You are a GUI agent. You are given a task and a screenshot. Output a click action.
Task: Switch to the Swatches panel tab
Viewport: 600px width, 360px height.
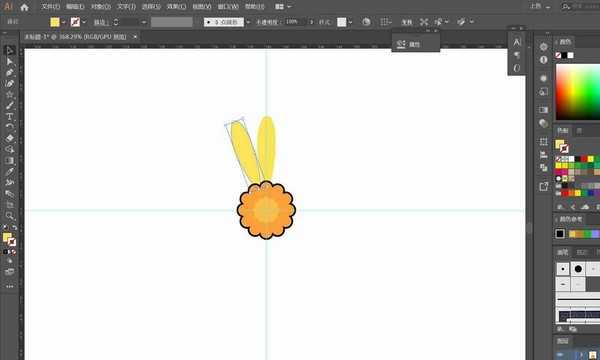pyautogui.click(x=562, y=131)
